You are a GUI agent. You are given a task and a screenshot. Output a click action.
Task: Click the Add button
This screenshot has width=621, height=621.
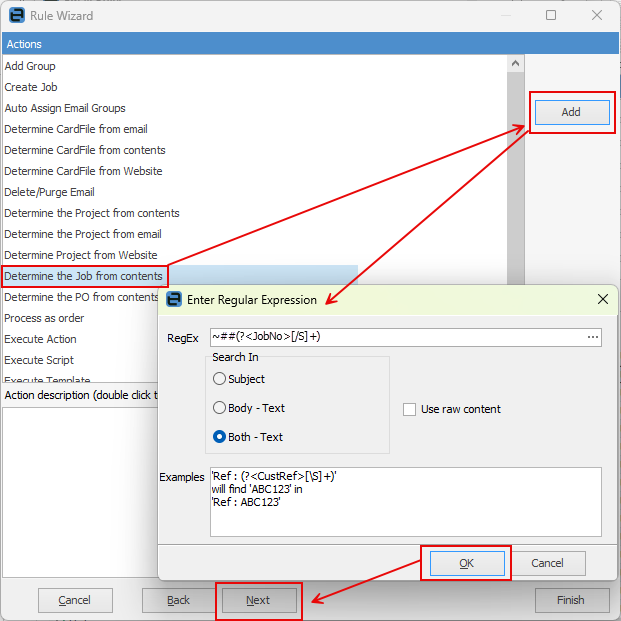coord(572,112)
